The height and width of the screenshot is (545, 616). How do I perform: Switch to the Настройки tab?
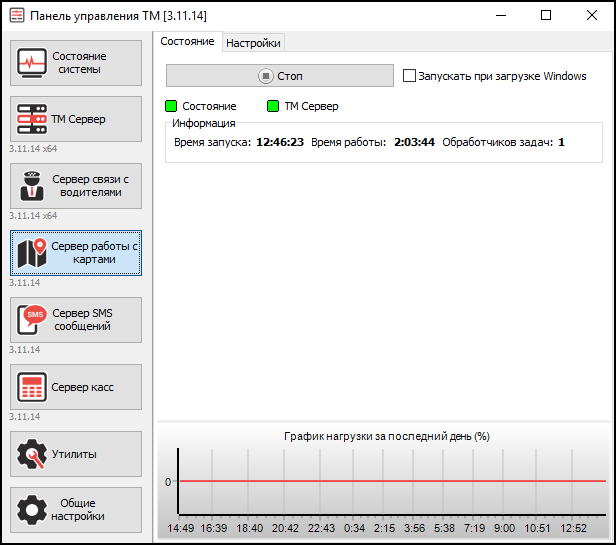click(x=253, y=43)
